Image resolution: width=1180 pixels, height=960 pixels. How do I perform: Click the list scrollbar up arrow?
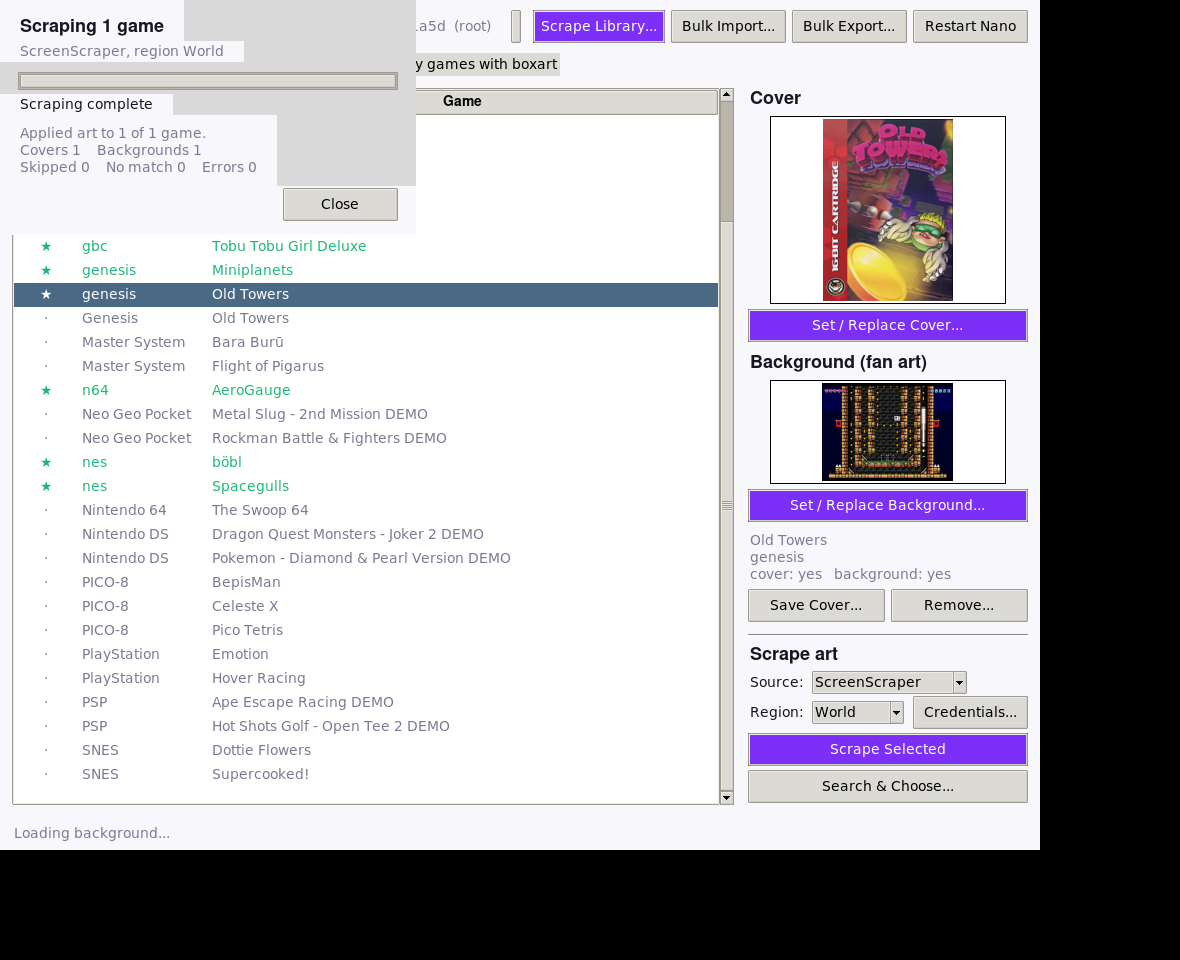click(x=726, y=95)
